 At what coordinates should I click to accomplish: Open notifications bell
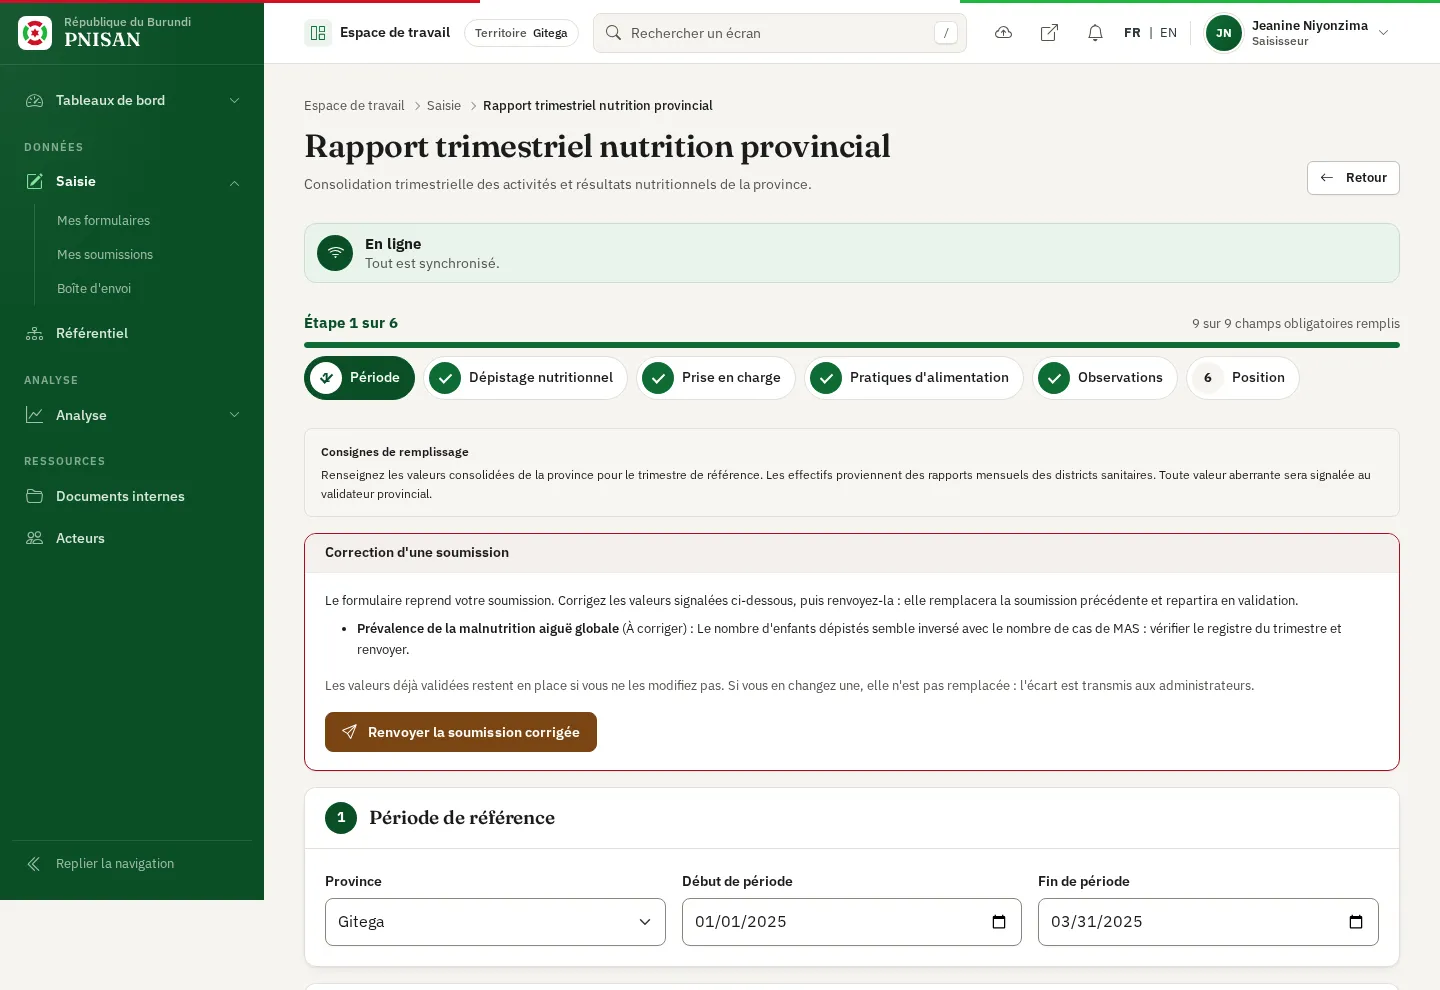[1095, 33]
